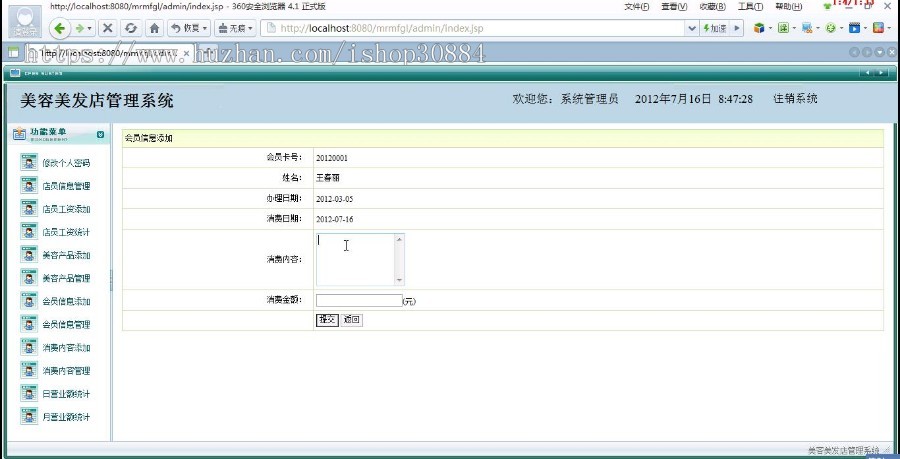
Task: Click the date value 2012-07-16
Action: pyautogui.click(x=335, y=219)
